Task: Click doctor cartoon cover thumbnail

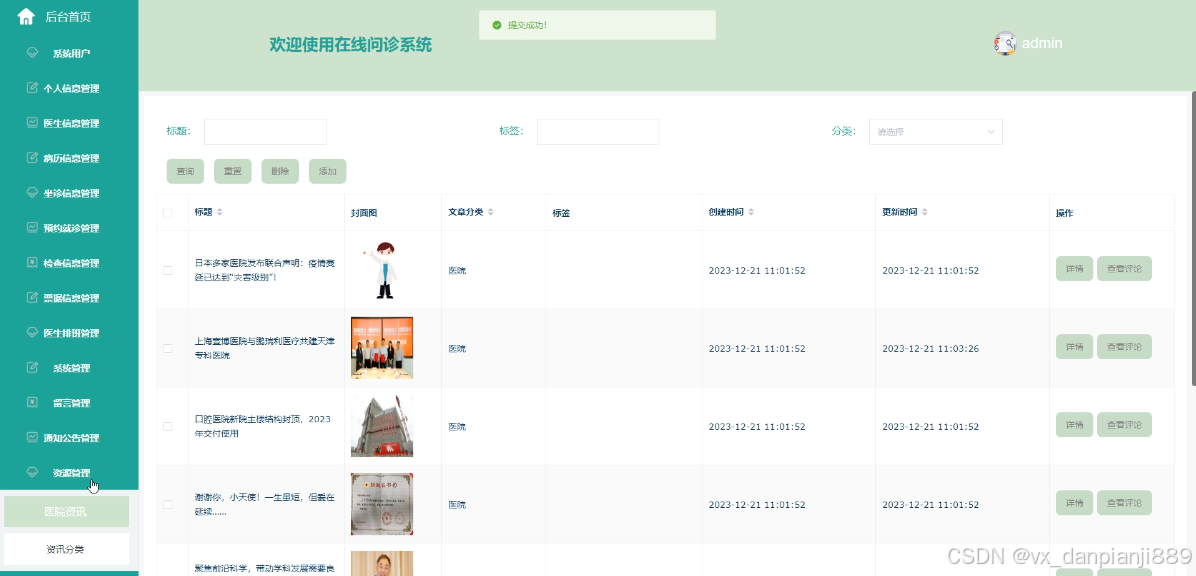Action: (382, 269)
